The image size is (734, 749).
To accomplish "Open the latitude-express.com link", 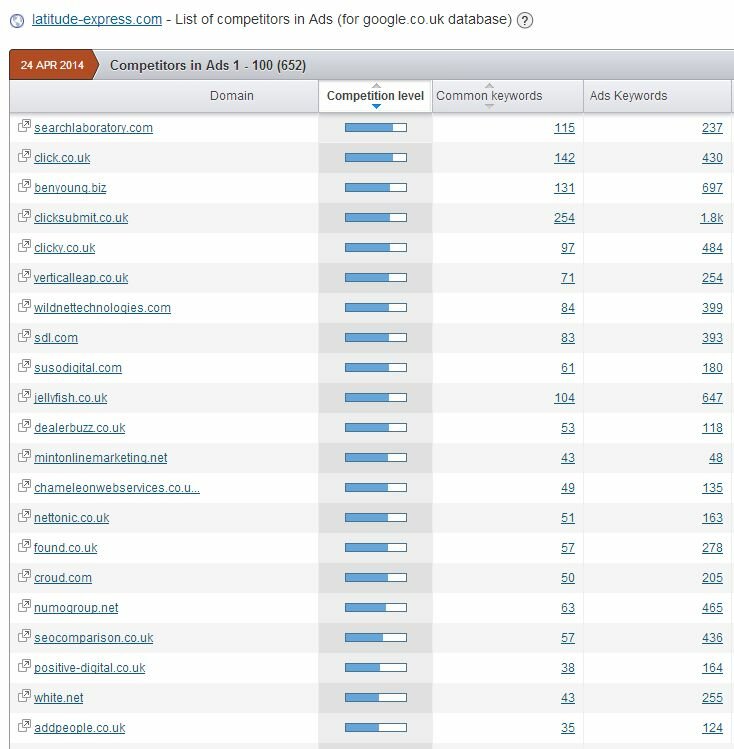I will [97, 20].
